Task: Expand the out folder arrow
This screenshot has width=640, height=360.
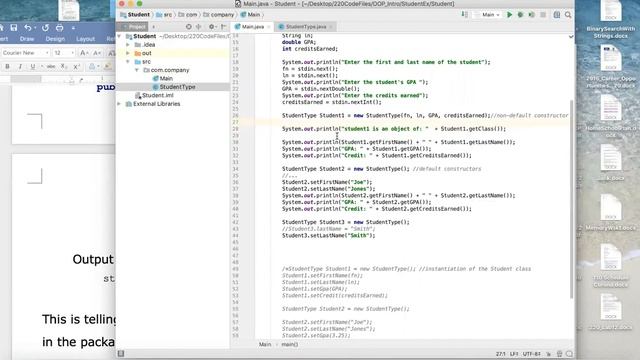Action: (x=128, y=53)
